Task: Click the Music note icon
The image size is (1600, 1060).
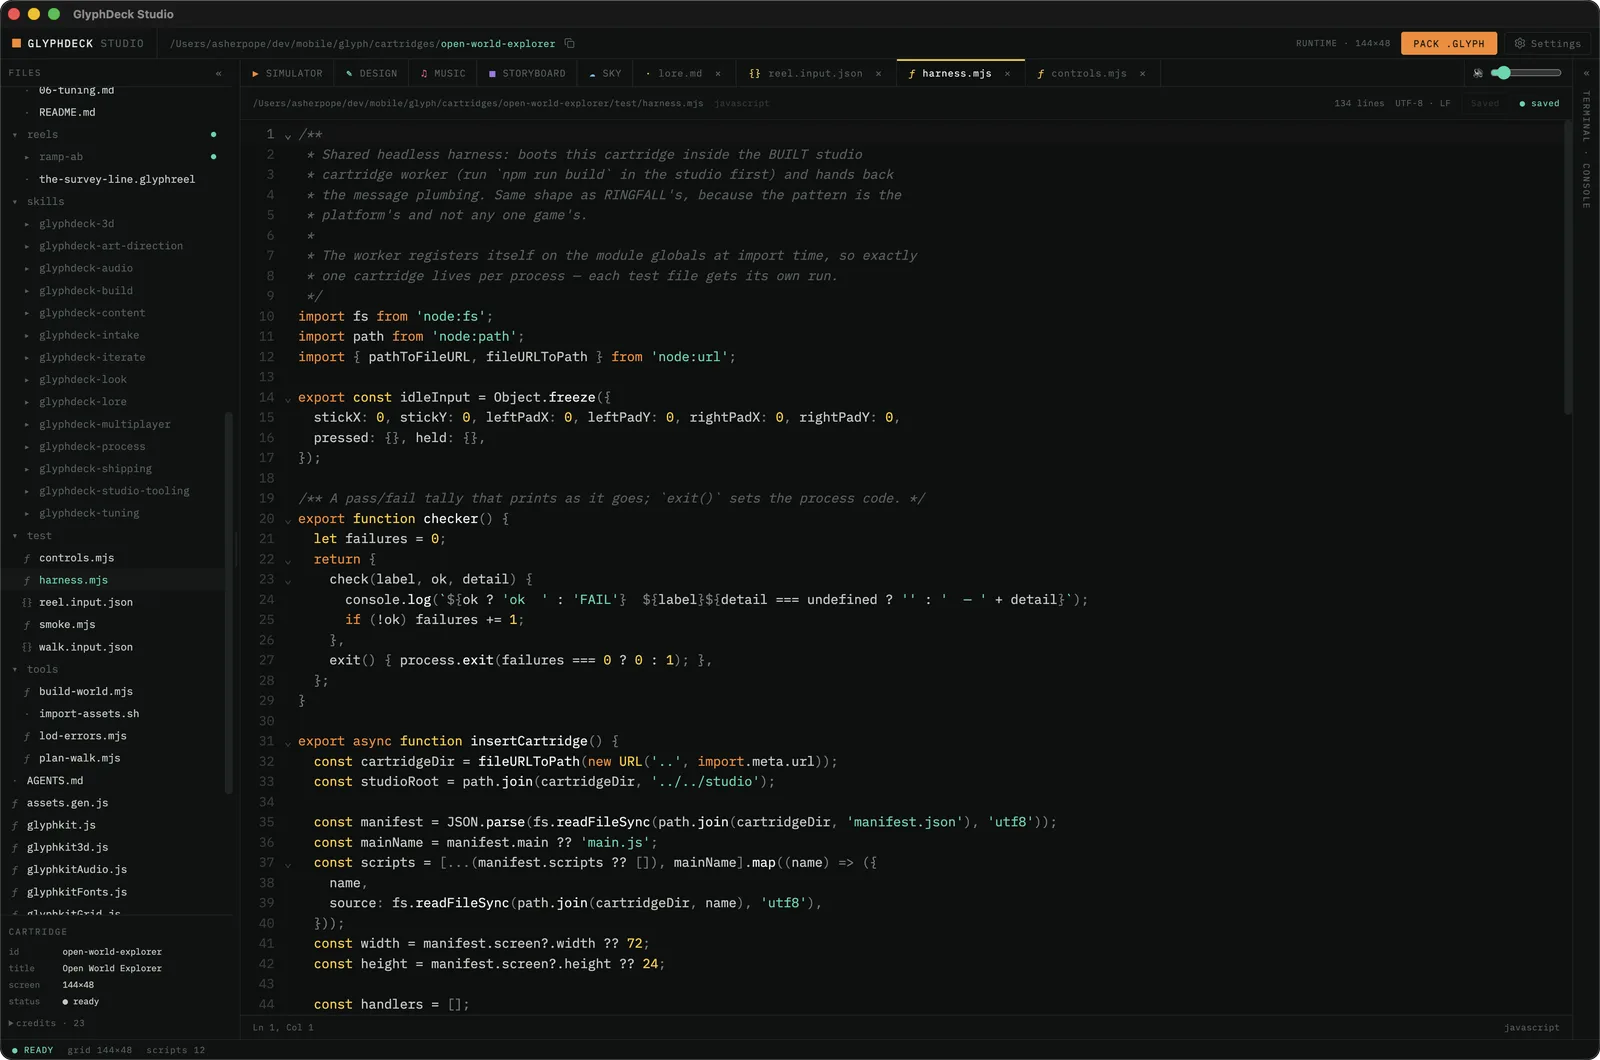Action: (424, 73)
